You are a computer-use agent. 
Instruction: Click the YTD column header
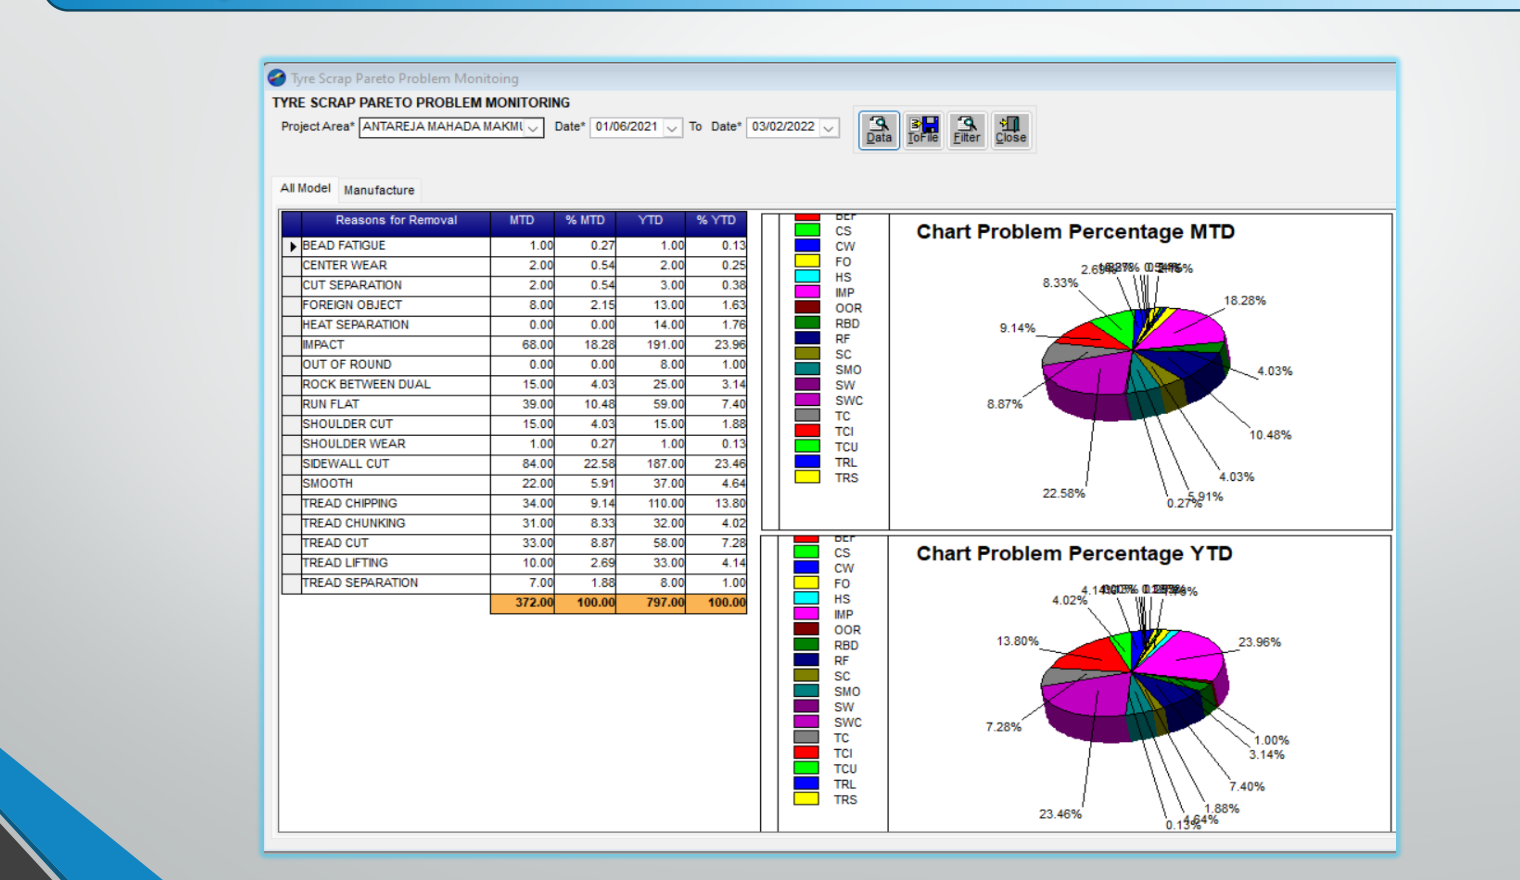pos(651,221)
